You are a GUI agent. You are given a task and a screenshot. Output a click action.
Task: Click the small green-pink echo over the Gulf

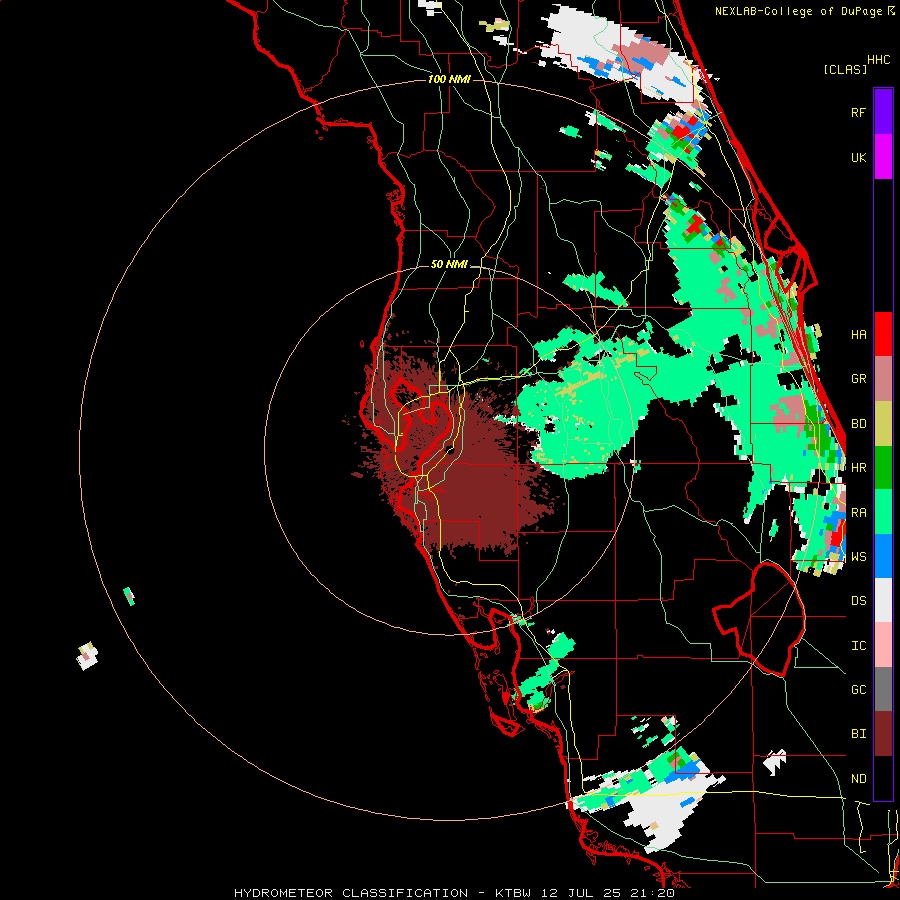click(x=129, y=596)
